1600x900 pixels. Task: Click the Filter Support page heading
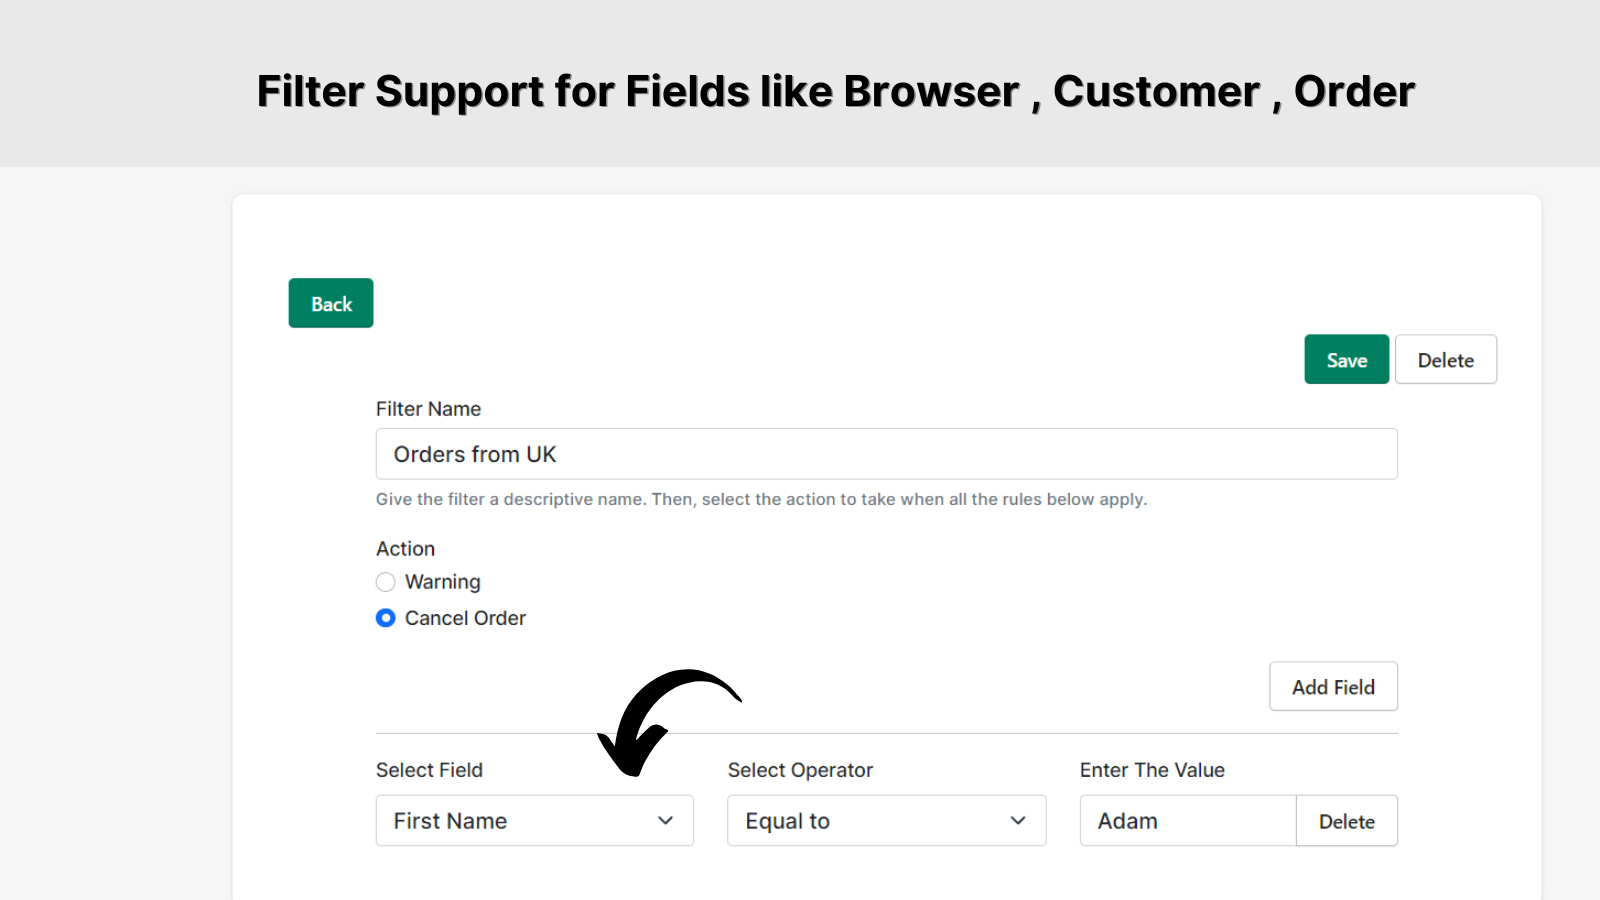[x=836, y=91]
